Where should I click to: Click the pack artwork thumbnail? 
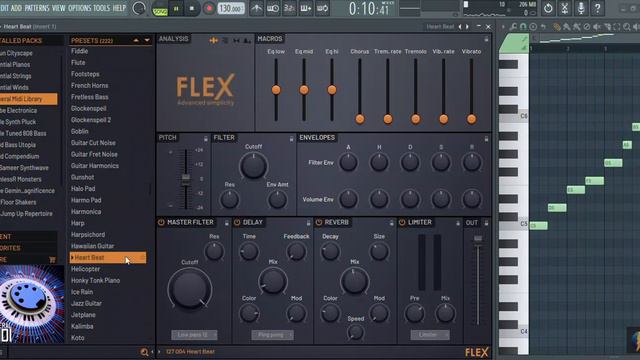point(32,304)
